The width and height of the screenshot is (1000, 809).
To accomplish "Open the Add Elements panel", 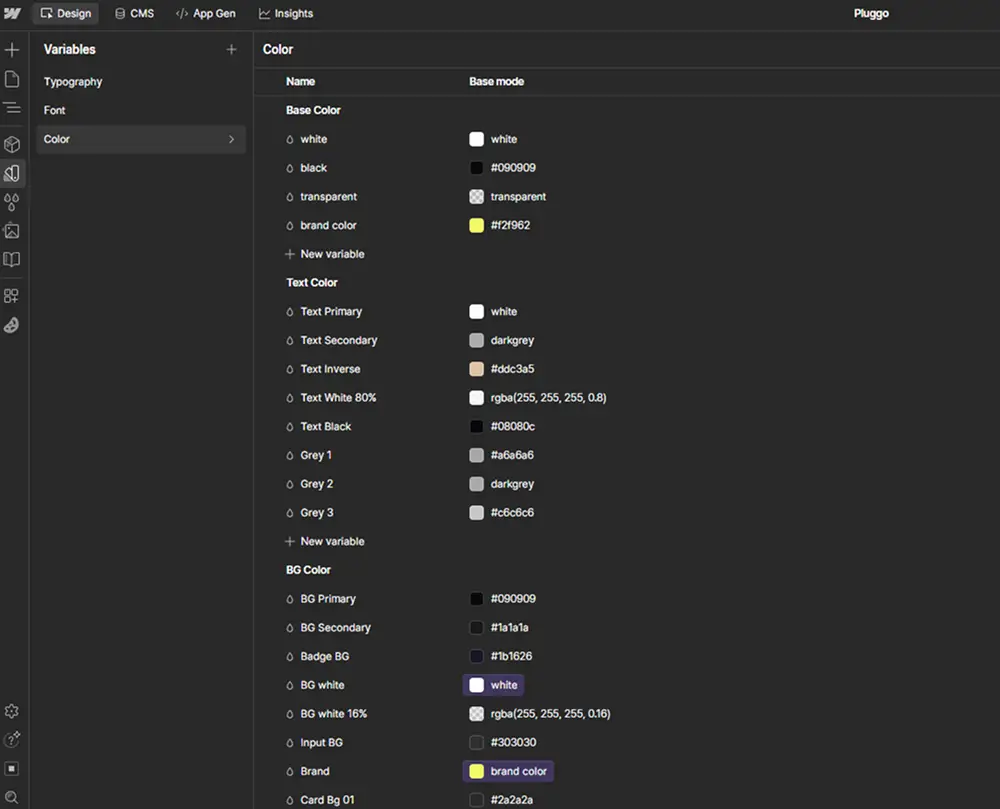I will (13, 48).
